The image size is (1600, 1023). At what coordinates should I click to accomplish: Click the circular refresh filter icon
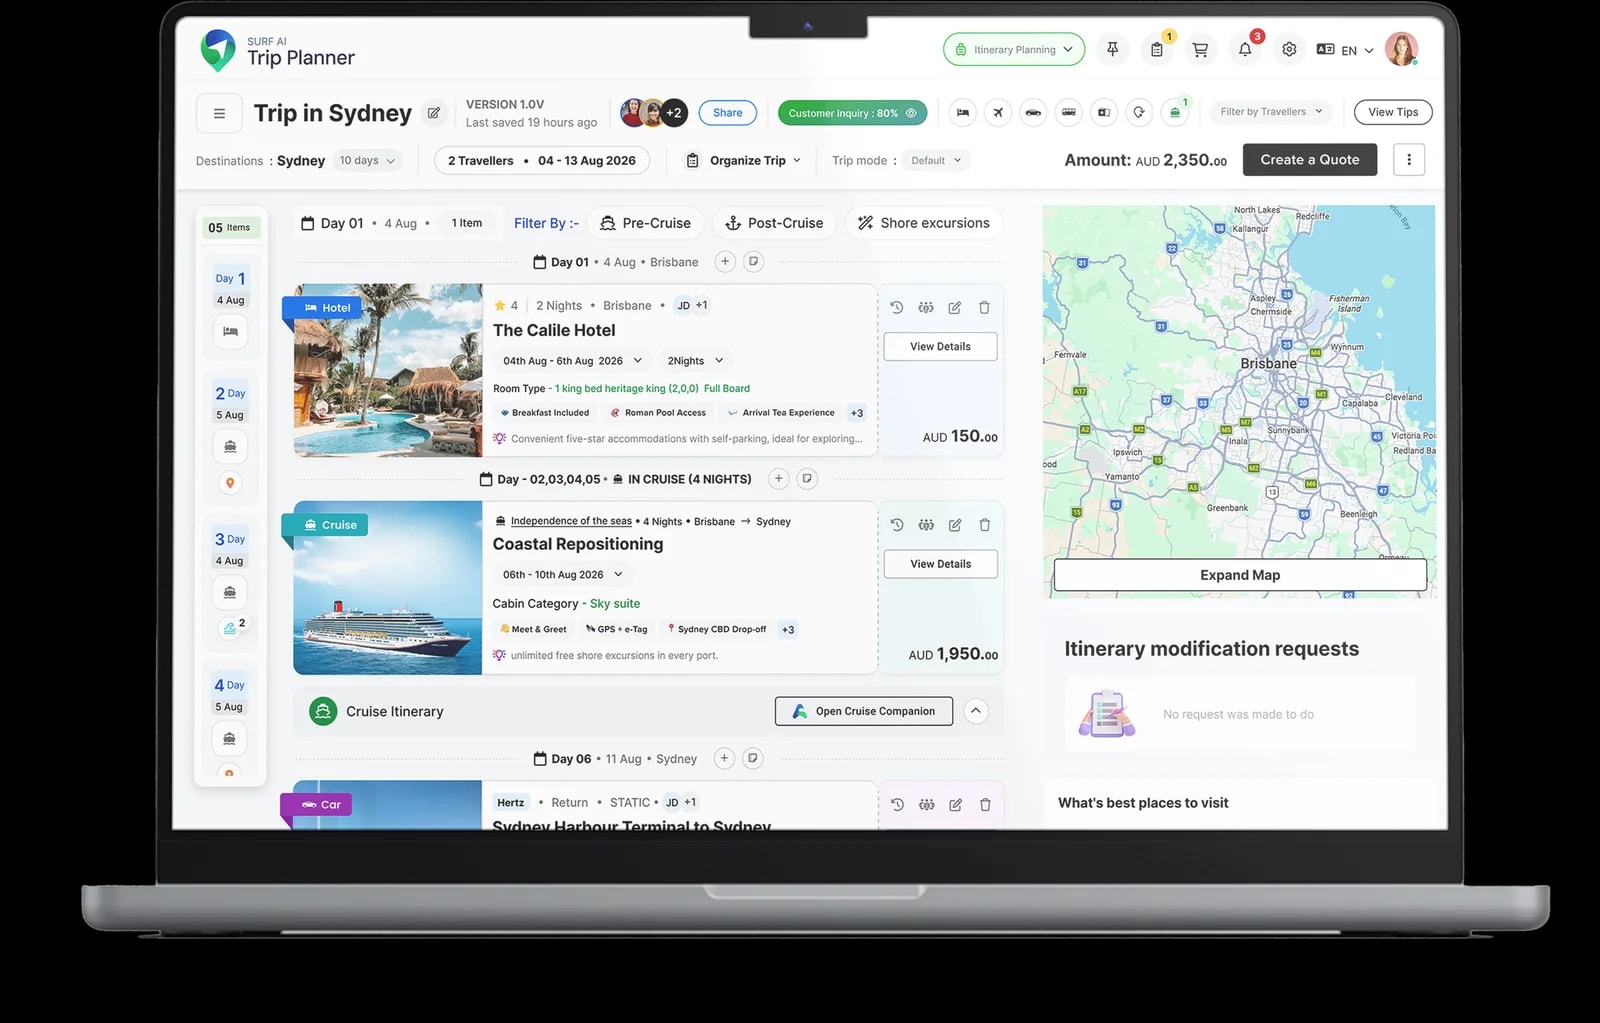1139,112
